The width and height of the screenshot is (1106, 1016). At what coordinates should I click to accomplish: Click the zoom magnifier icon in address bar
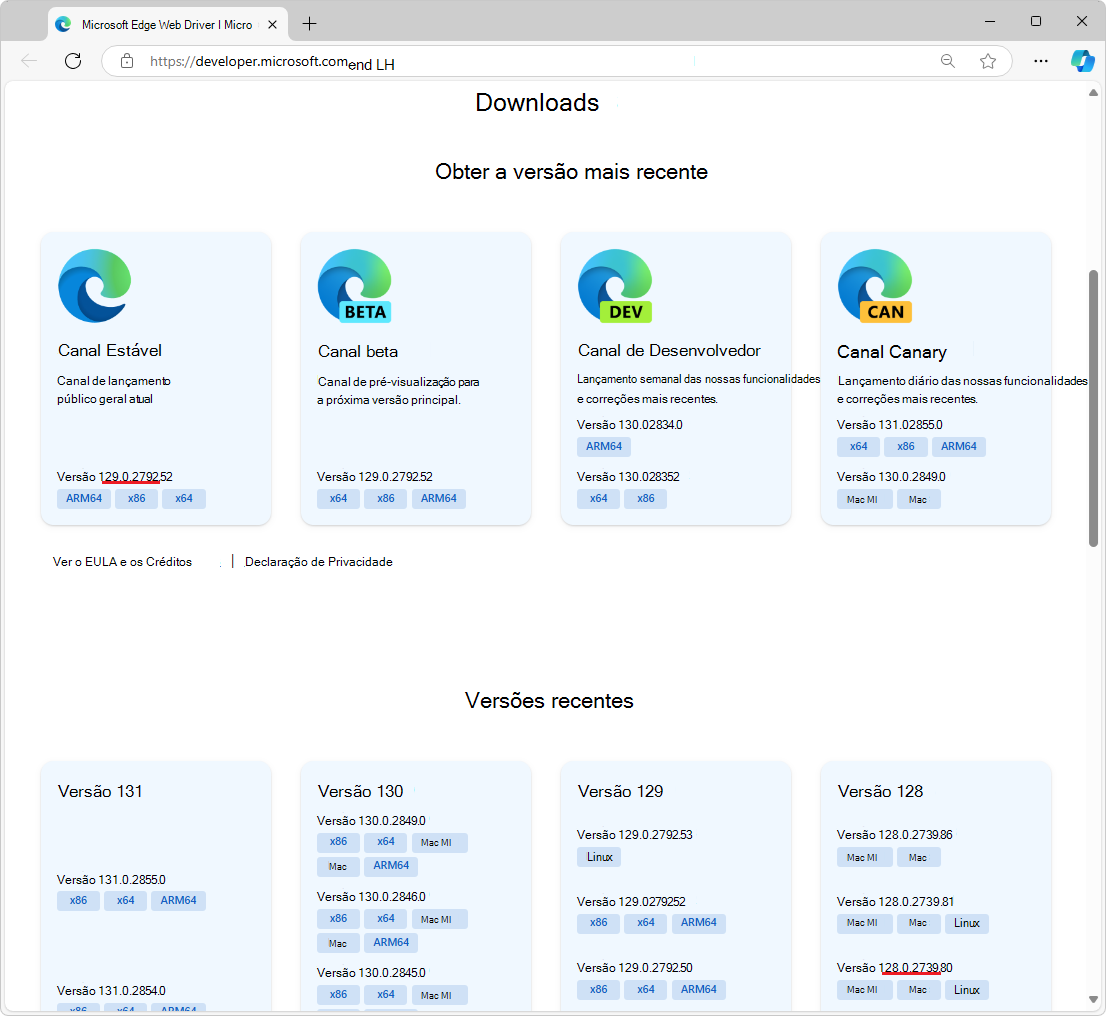pyautogui.click(x=947, y=61)
